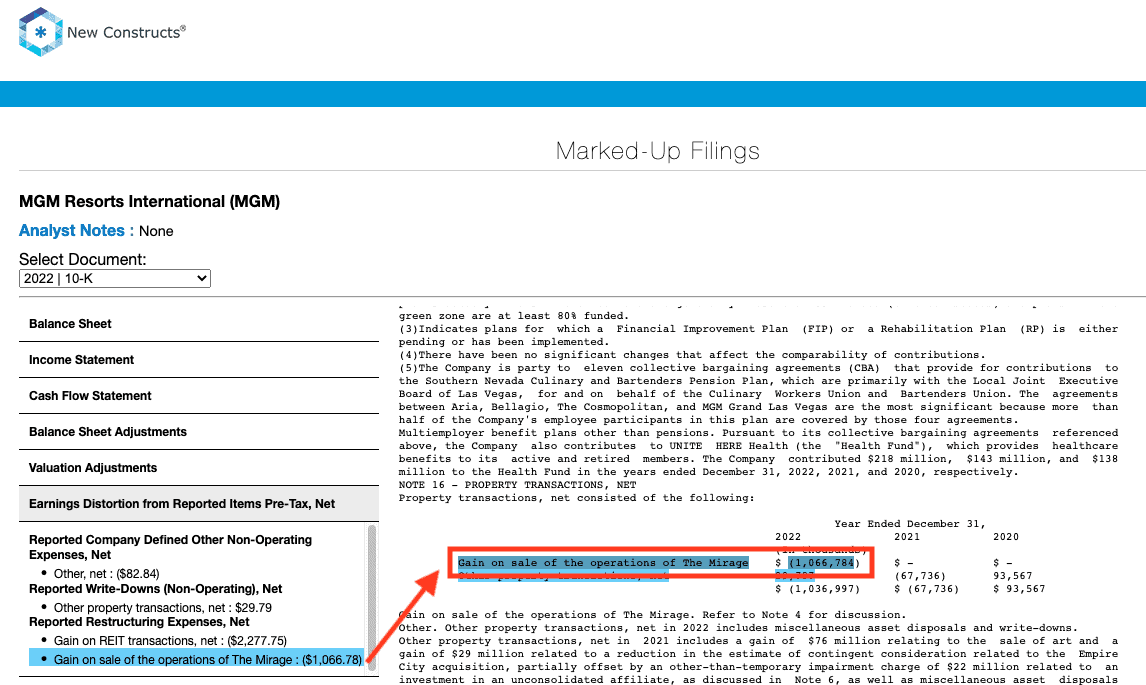Viewport: 1146px width, 685px height.
Task: Click 'Reported Company Defined Other Non-Operating Expenses, Net' heading
Action: (170, 547)
